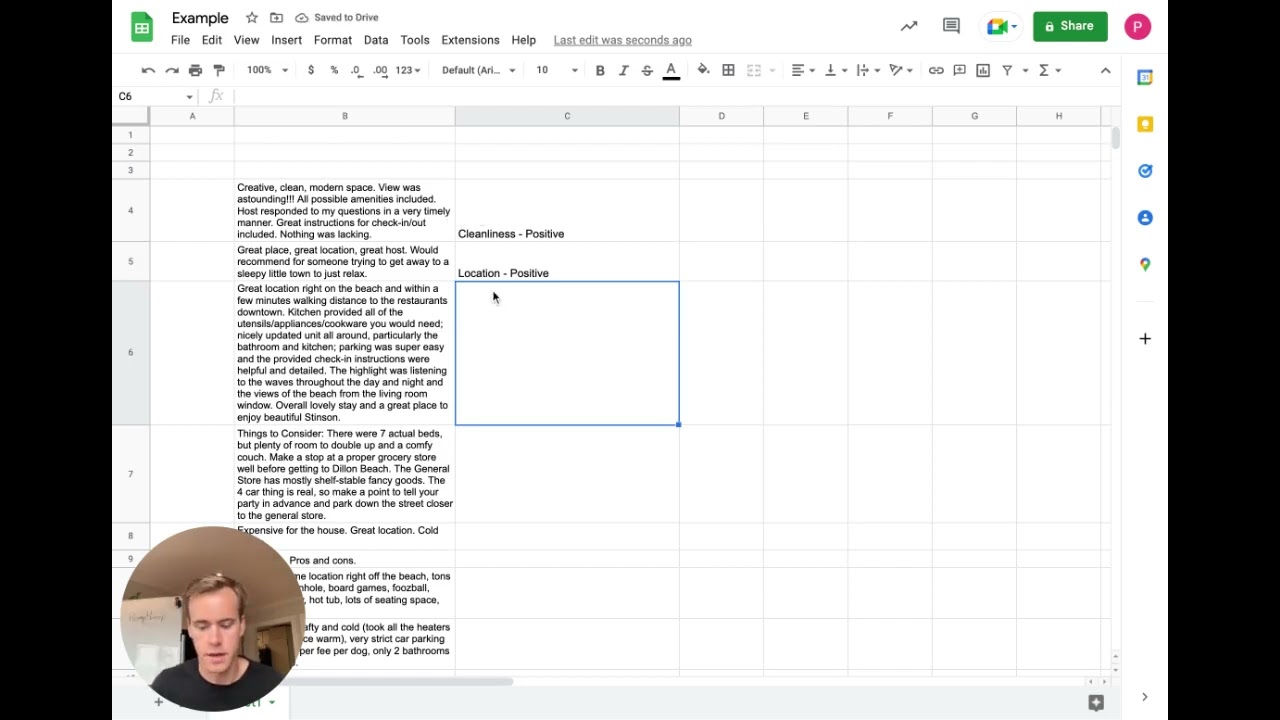
Task: Open the Help menu
Action: coord(524,40)
